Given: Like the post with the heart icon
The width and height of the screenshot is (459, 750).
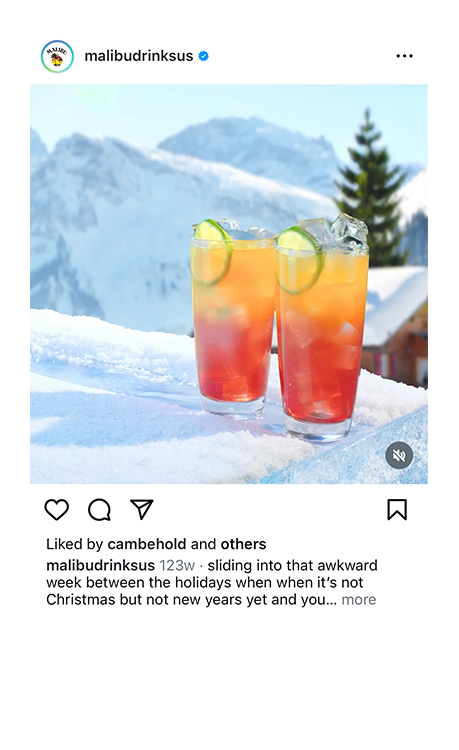Looking at the screenshot, I should point(56,509).
